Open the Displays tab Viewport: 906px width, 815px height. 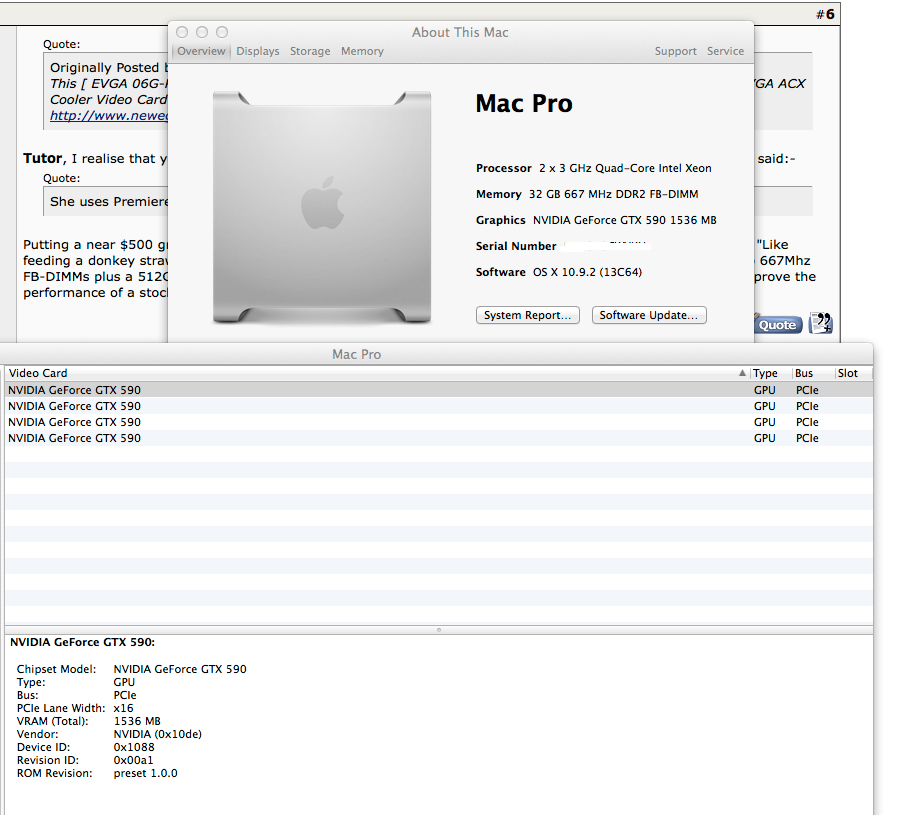coord(258,51)
